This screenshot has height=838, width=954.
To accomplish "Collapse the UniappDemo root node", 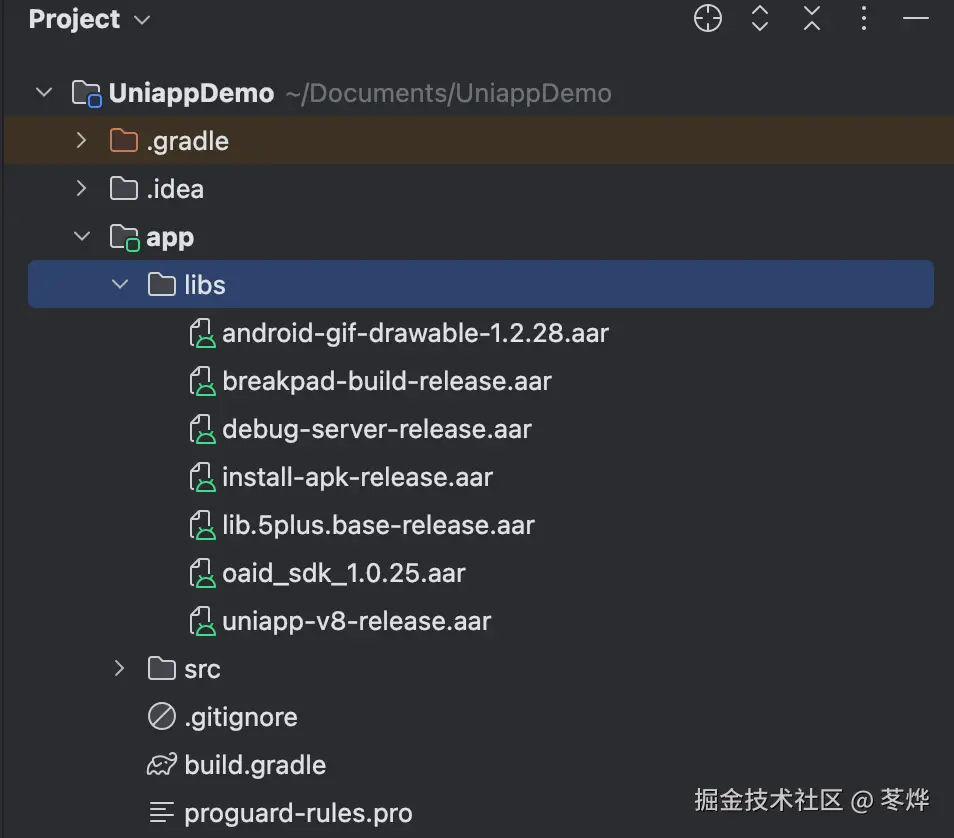I will pyautogui.click(x=44, y=93).
